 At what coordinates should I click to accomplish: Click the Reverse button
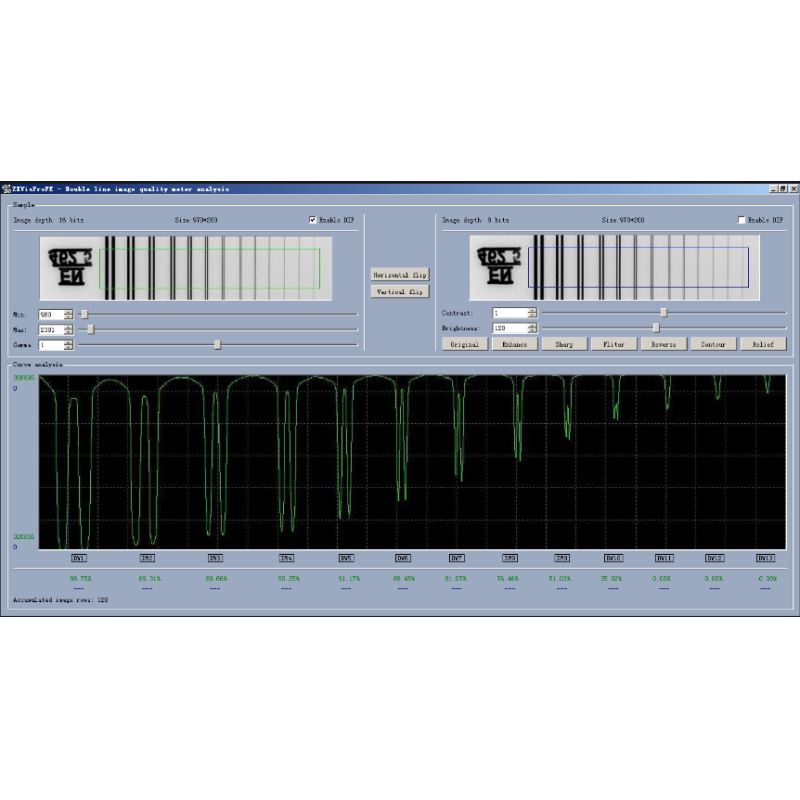coord(663,344)
